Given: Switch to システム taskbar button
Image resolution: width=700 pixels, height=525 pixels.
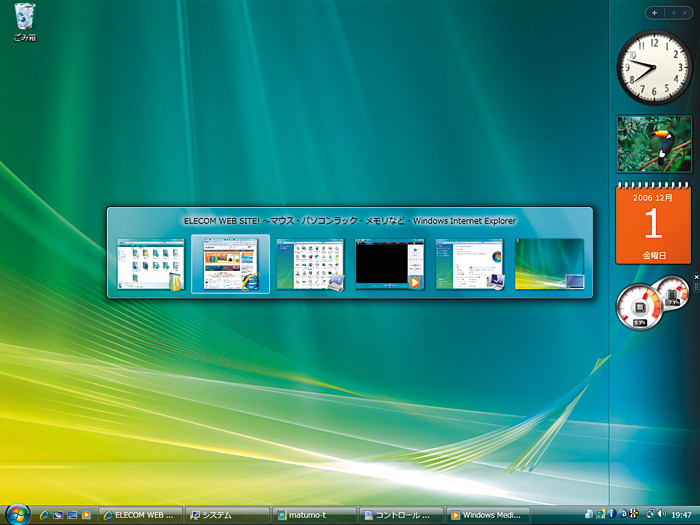Looking at the screenshot, I should tap(228, 515).
